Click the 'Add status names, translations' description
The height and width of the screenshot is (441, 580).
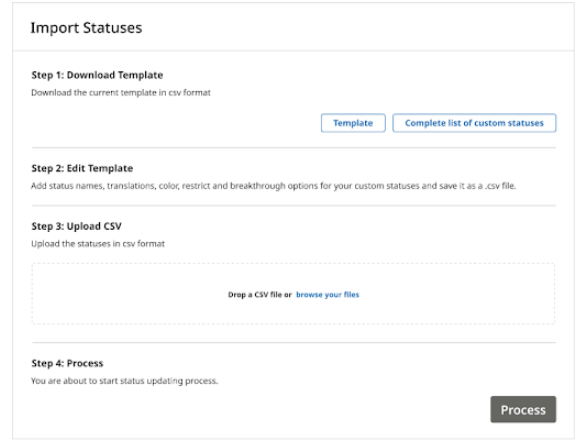[x=273, y=186]
